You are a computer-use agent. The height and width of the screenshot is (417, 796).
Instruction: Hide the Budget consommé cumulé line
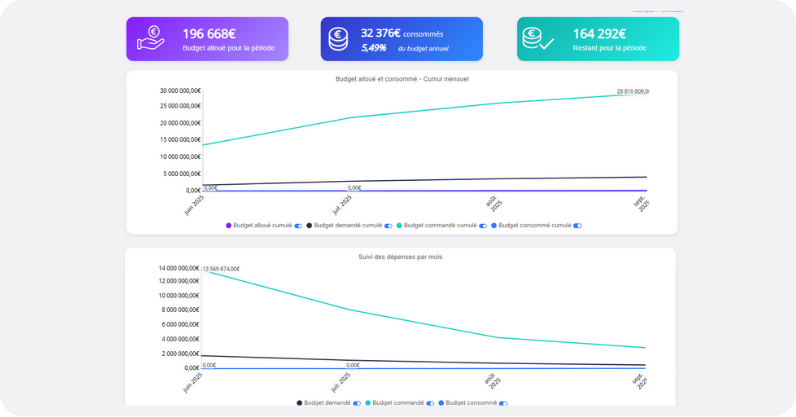577,226
